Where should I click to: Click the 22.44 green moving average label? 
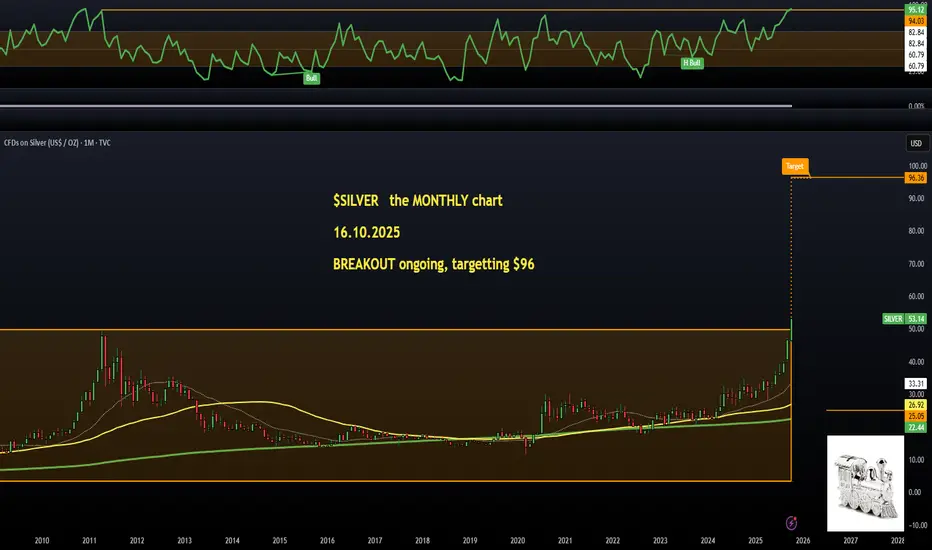coord(915,428)
